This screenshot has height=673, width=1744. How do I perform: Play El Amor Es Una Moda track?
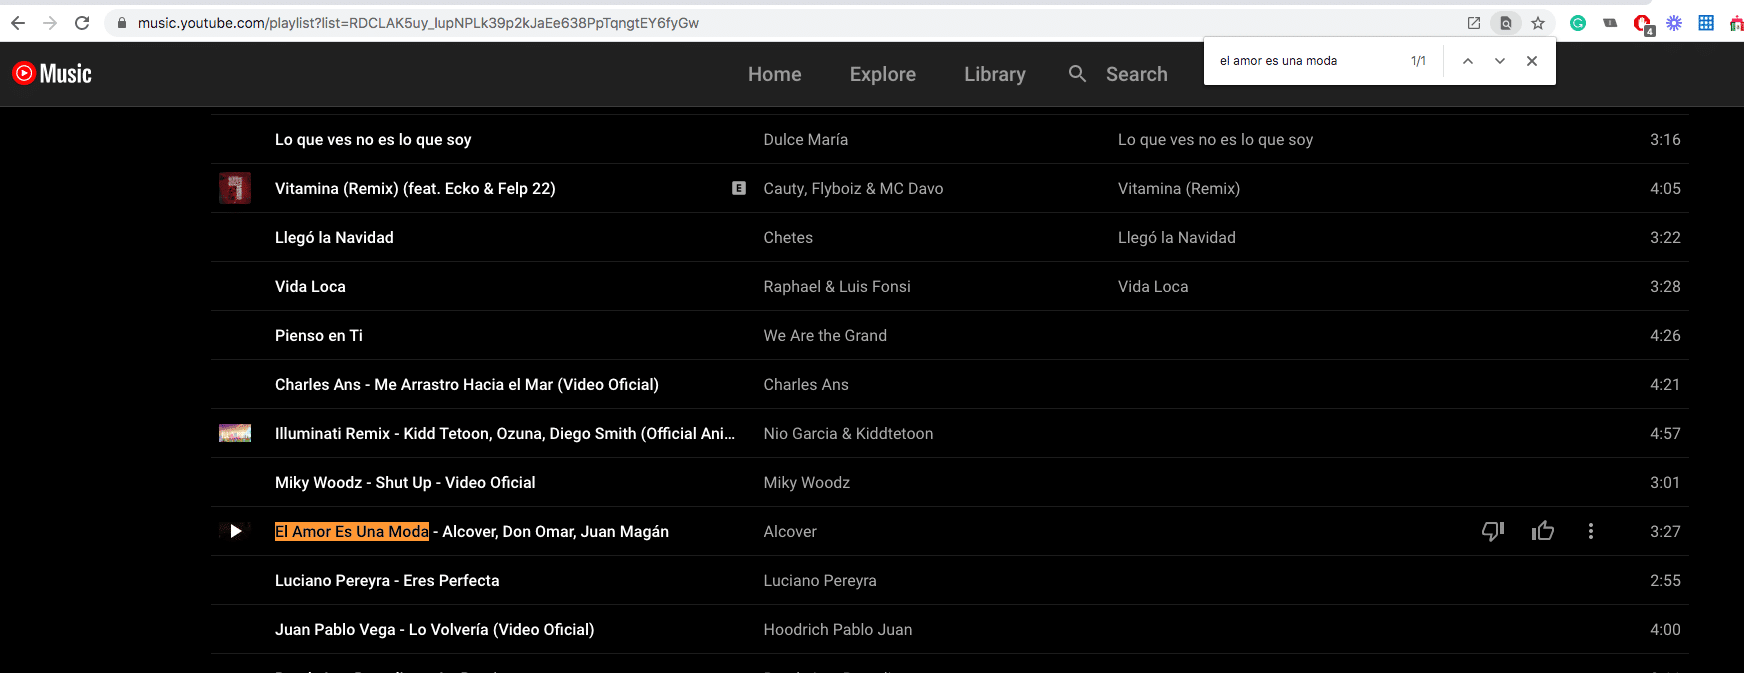click(235, 531)
